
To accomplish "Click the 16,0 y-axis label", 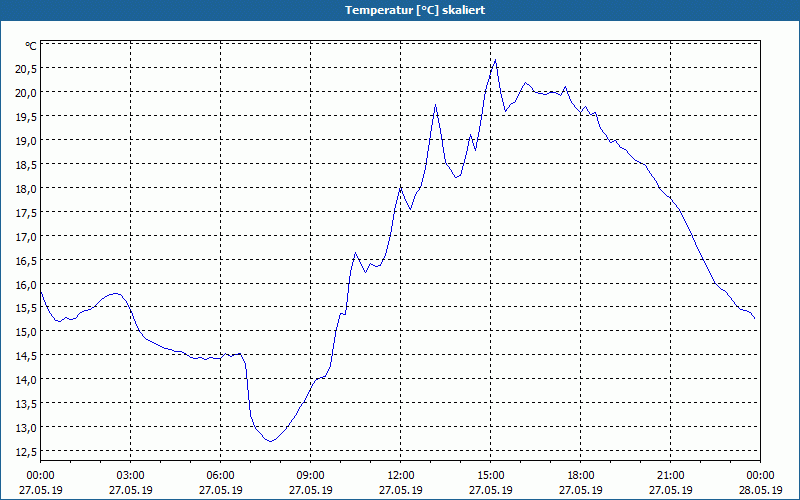I will (x=26, y=286).
